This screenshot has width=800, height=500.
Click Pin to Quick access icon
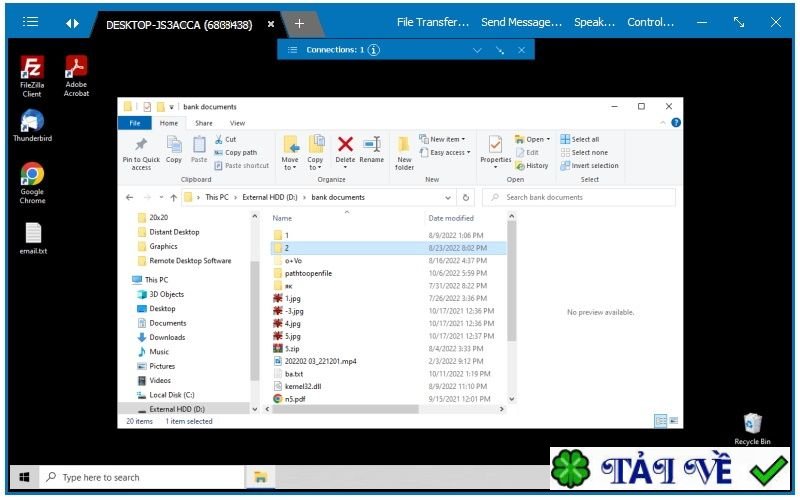click(141, 153)
